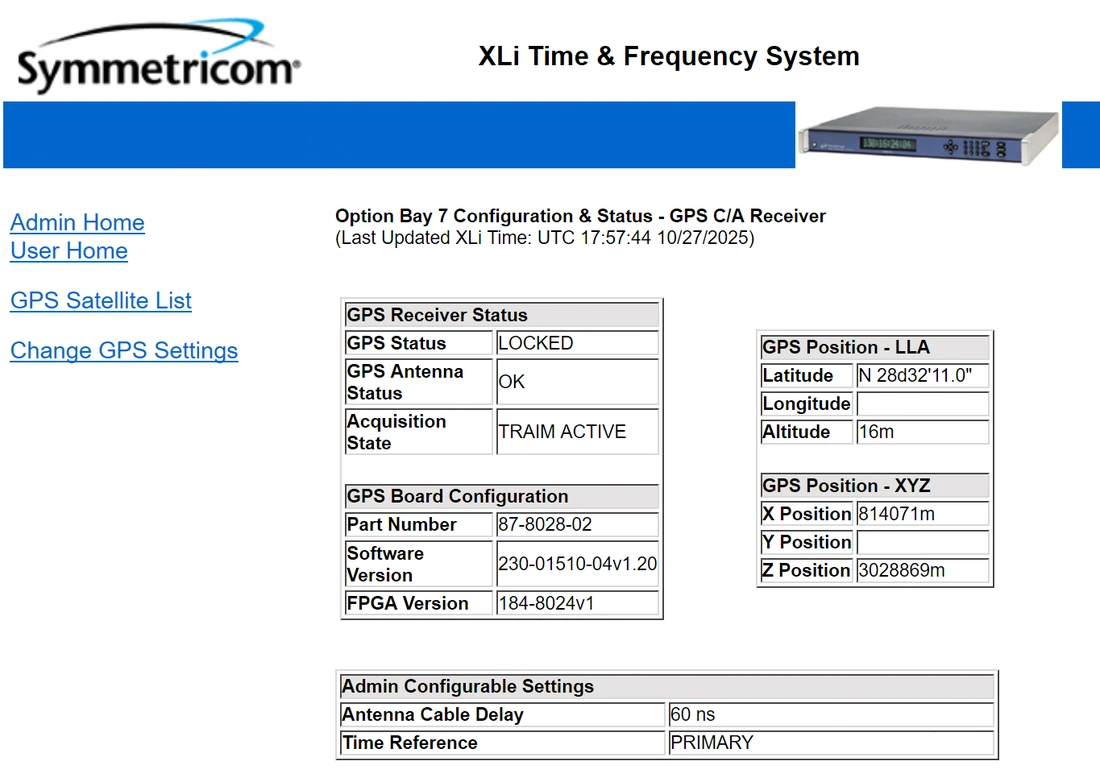Open Change GPS Settings page
This screenshot has height=782, width=1100.
coord(124,351)
